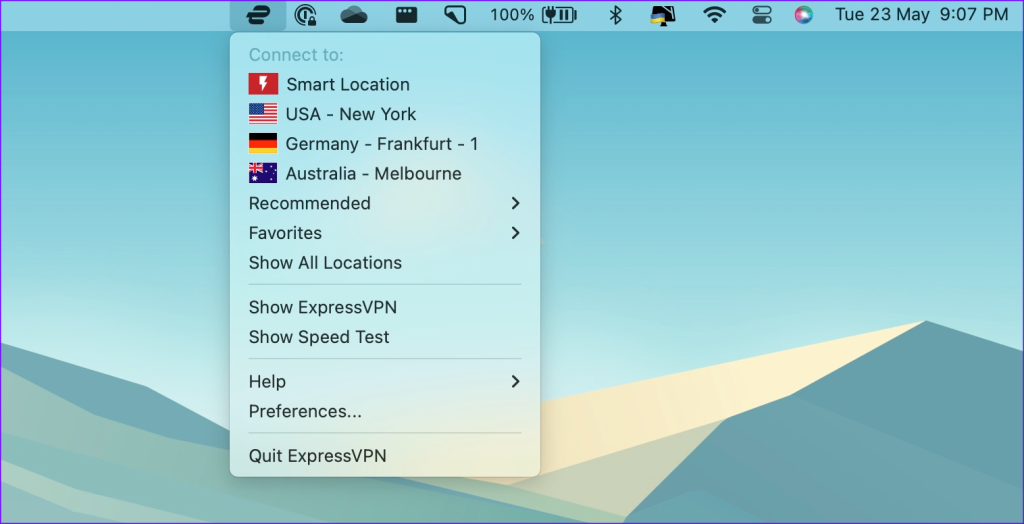1024x524 pixels.
Task: Click the Germany flag icon
Action: (x=263, y=144)
